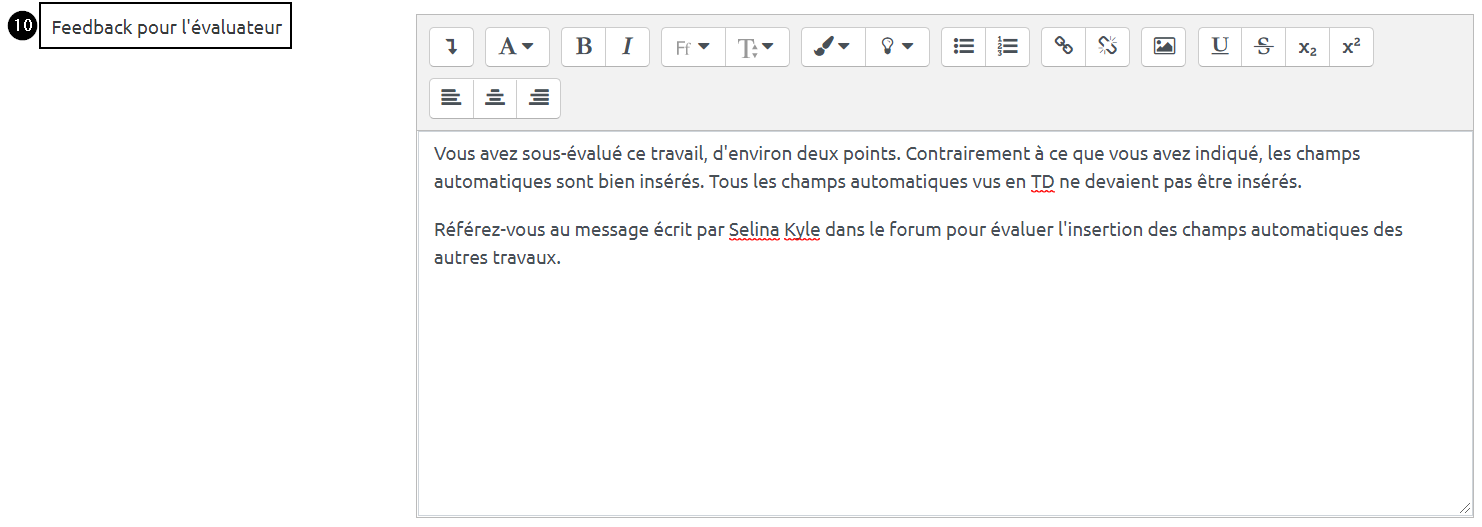Click the insert link icon
This screenshot has width=1482, height=527.
[1064, 47]
